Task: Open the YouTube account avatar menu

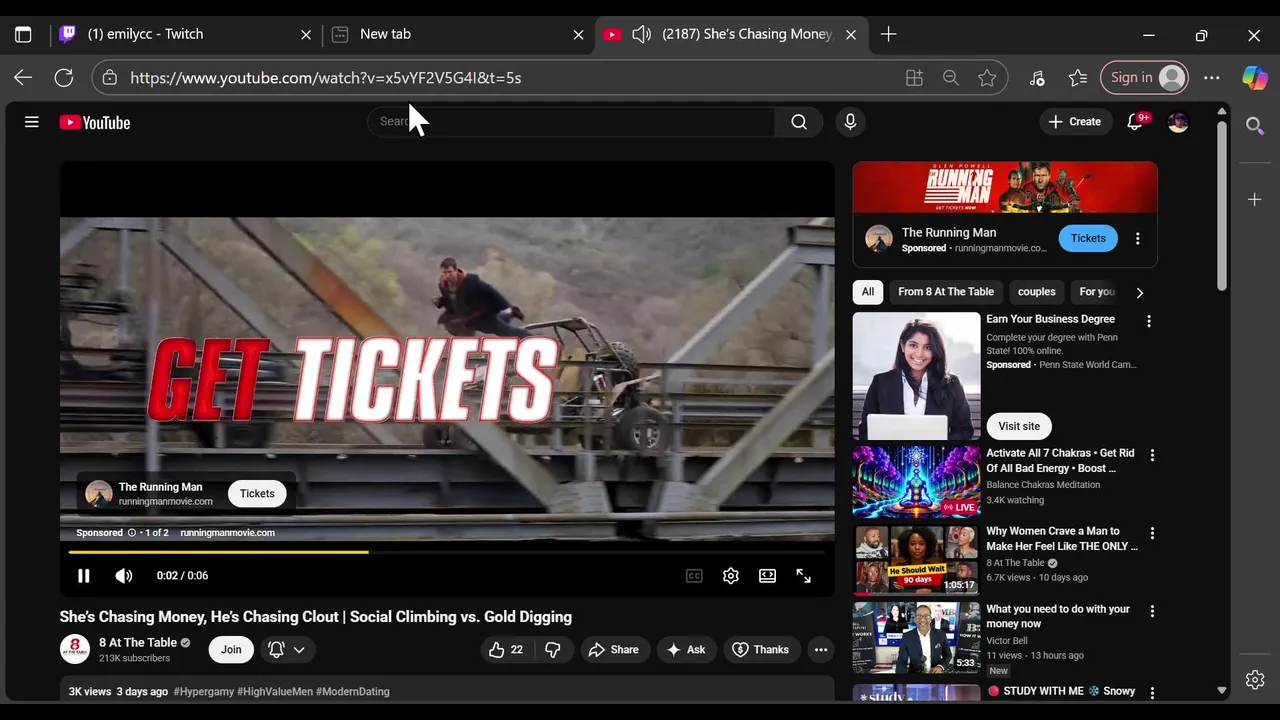Action: pos(1178,122)
